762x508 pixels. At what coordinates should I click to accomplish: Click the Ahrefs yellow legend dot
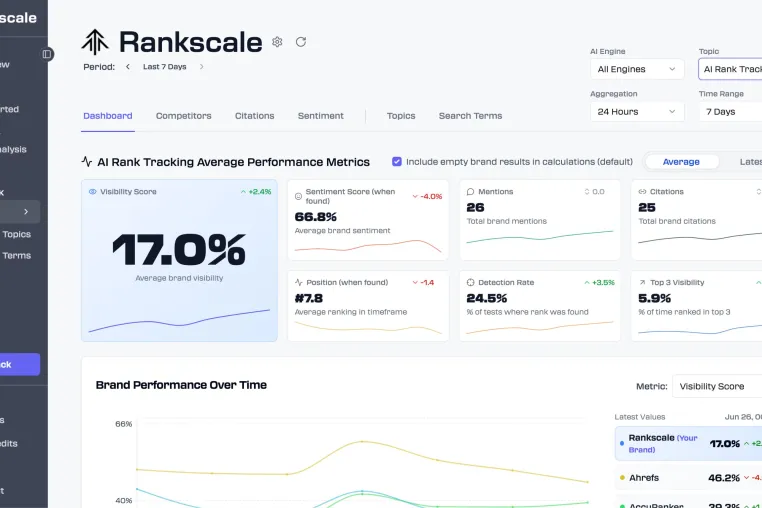tap(622, 478)
